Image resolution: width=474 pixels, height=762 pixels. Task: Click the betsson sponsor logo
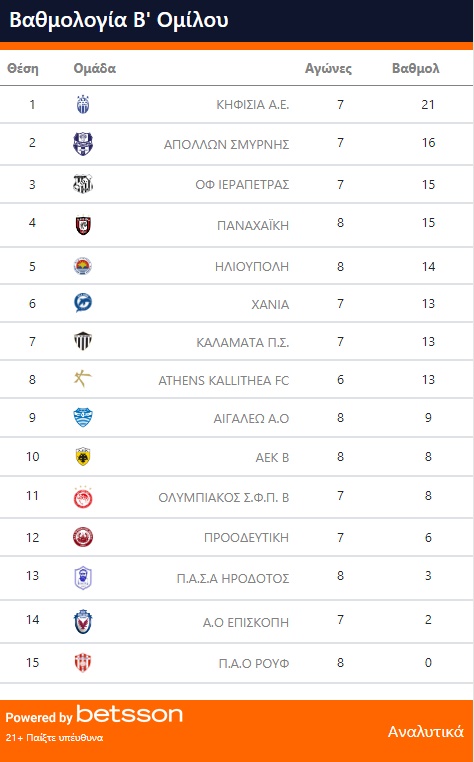click(x=130, y=714)
